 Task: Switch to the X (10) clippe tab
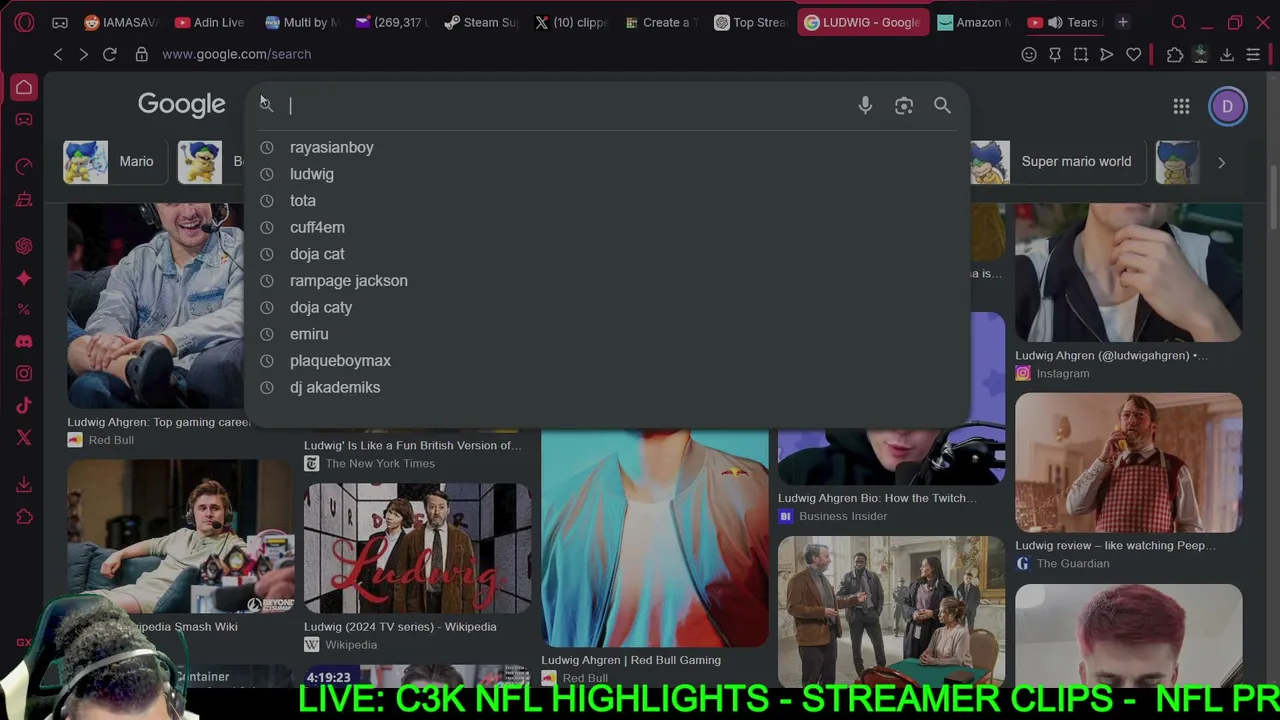570,22
